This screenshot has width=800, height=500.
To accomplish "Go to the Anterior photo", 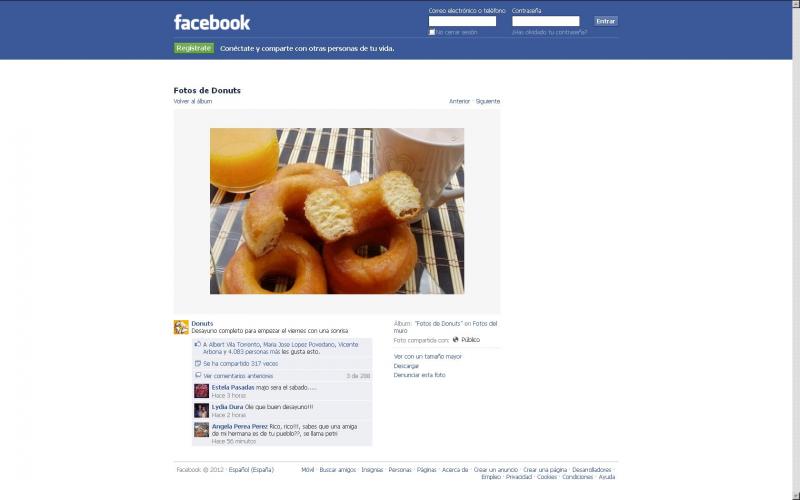I will pyautogui.click(x=459, y=101).
